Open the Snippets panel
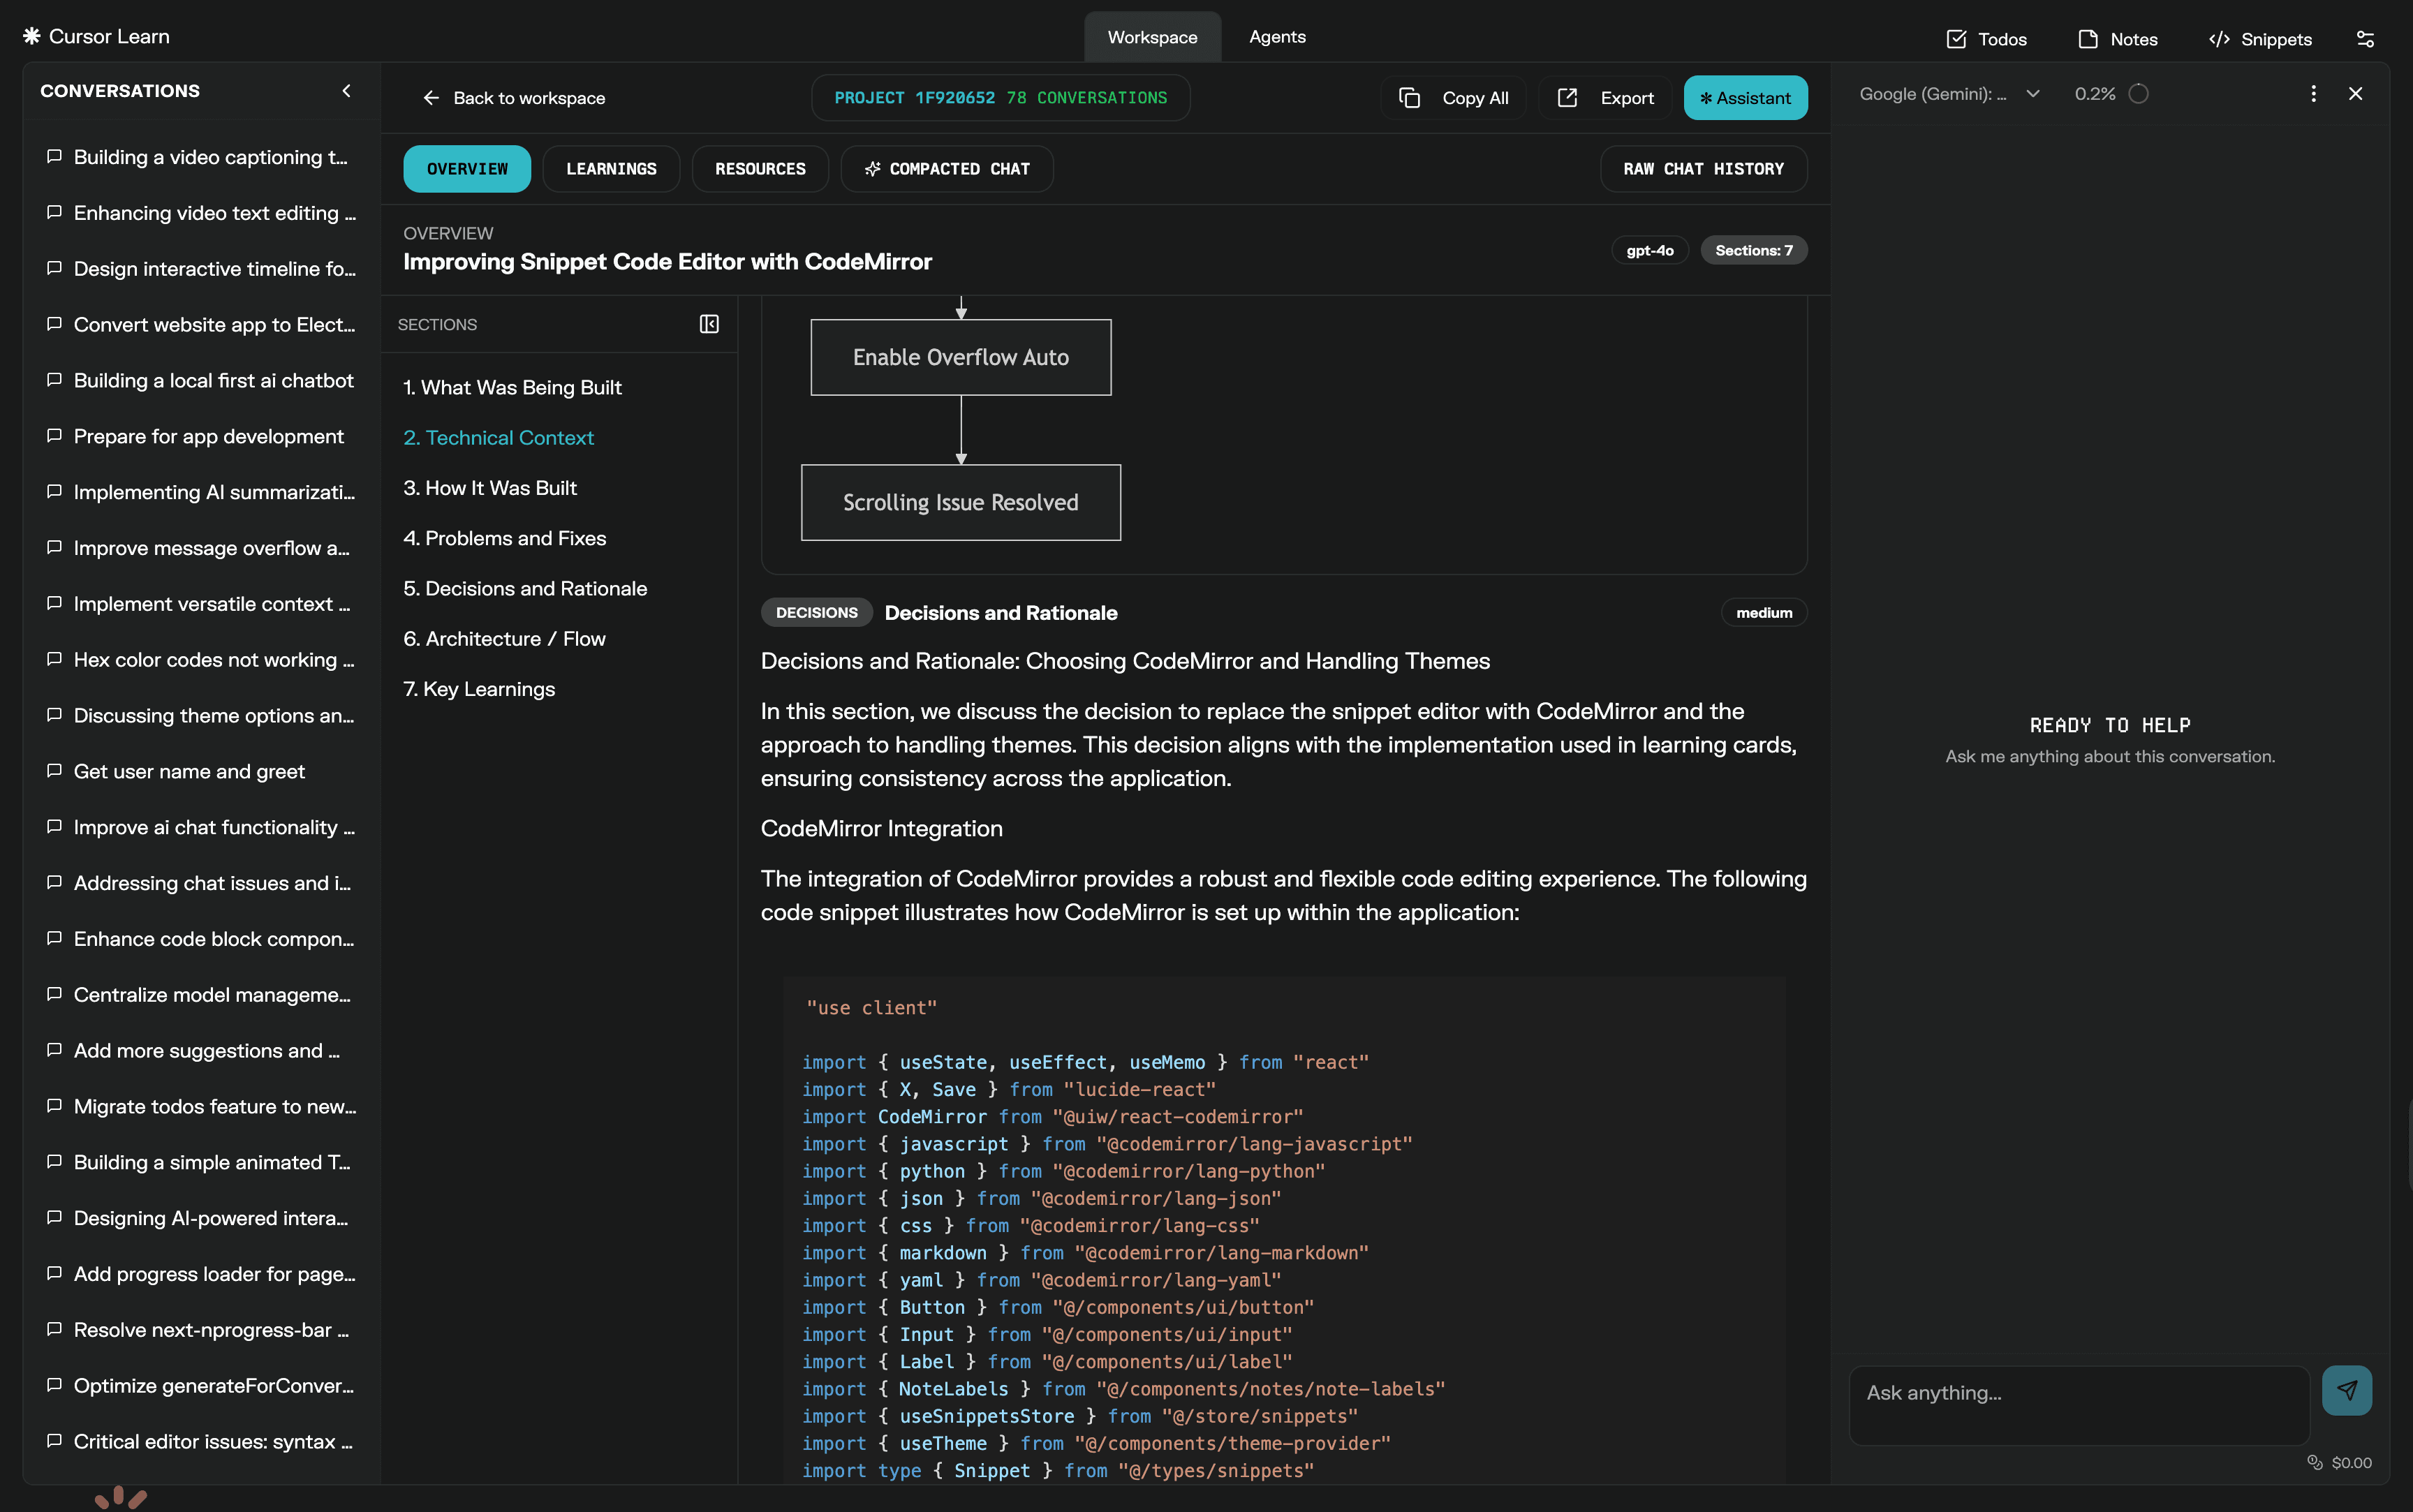Image resolution: width=2413 pixels, height=1512 pixels. (2260, 39)
